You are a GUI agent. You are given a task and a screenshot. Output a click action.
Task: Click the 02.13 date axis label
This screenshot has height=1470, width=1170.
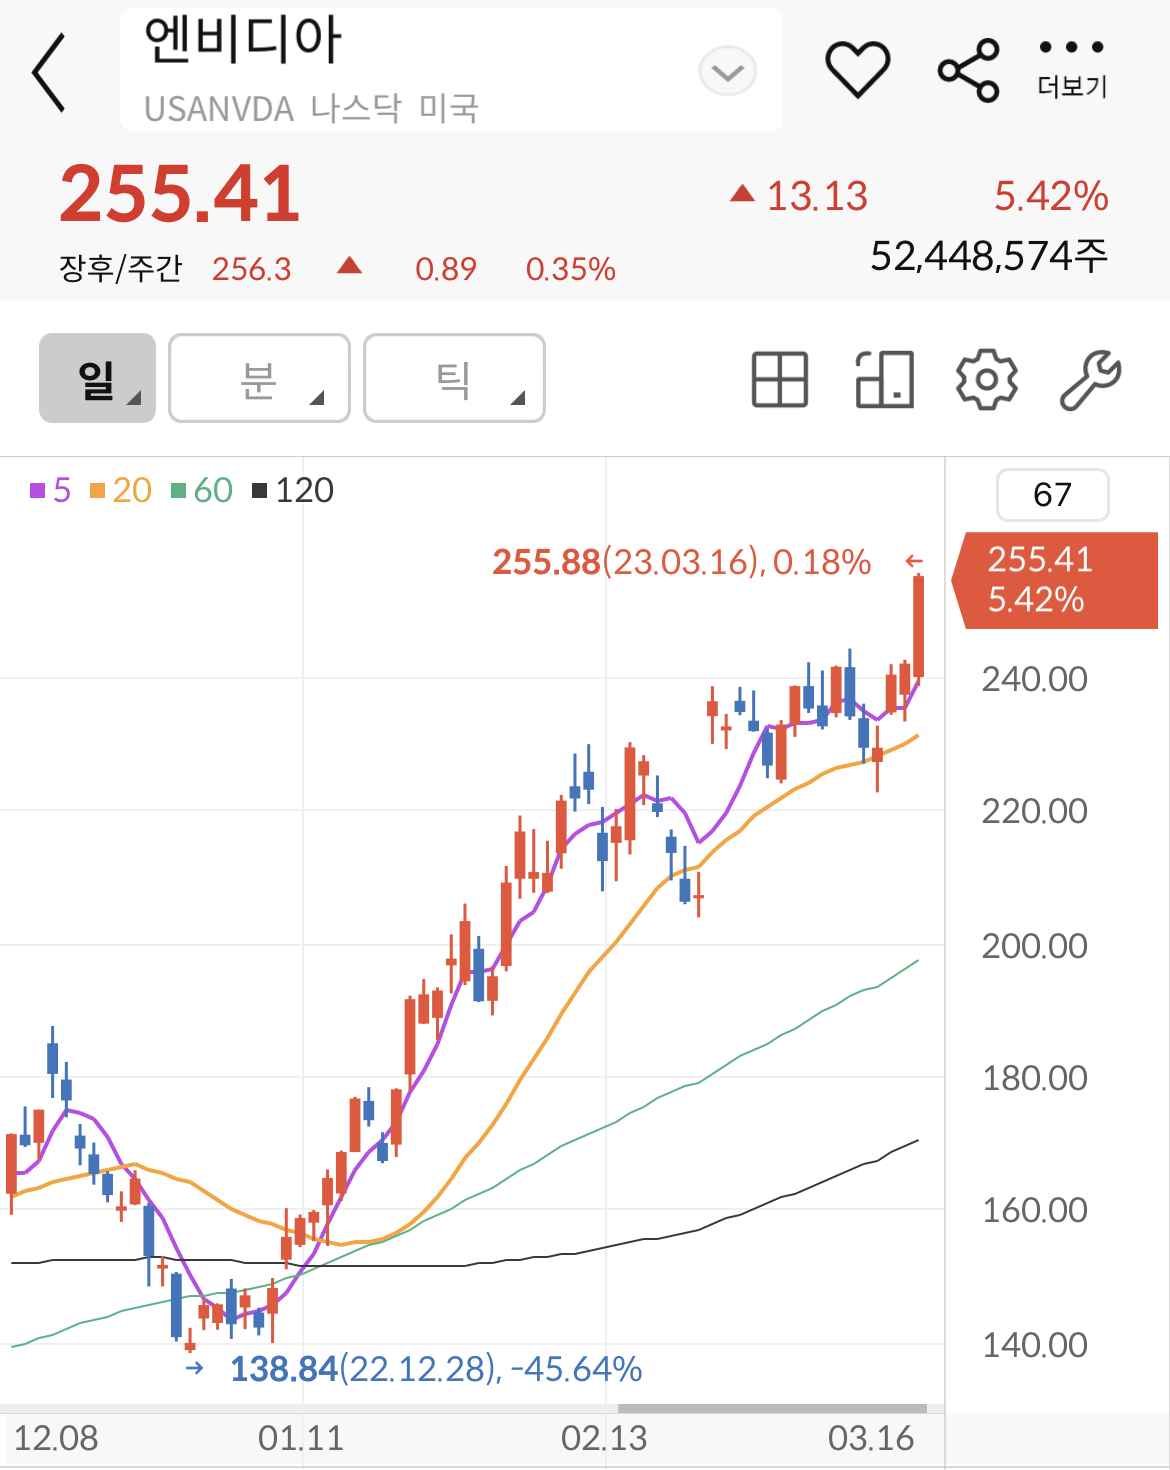604,1438
